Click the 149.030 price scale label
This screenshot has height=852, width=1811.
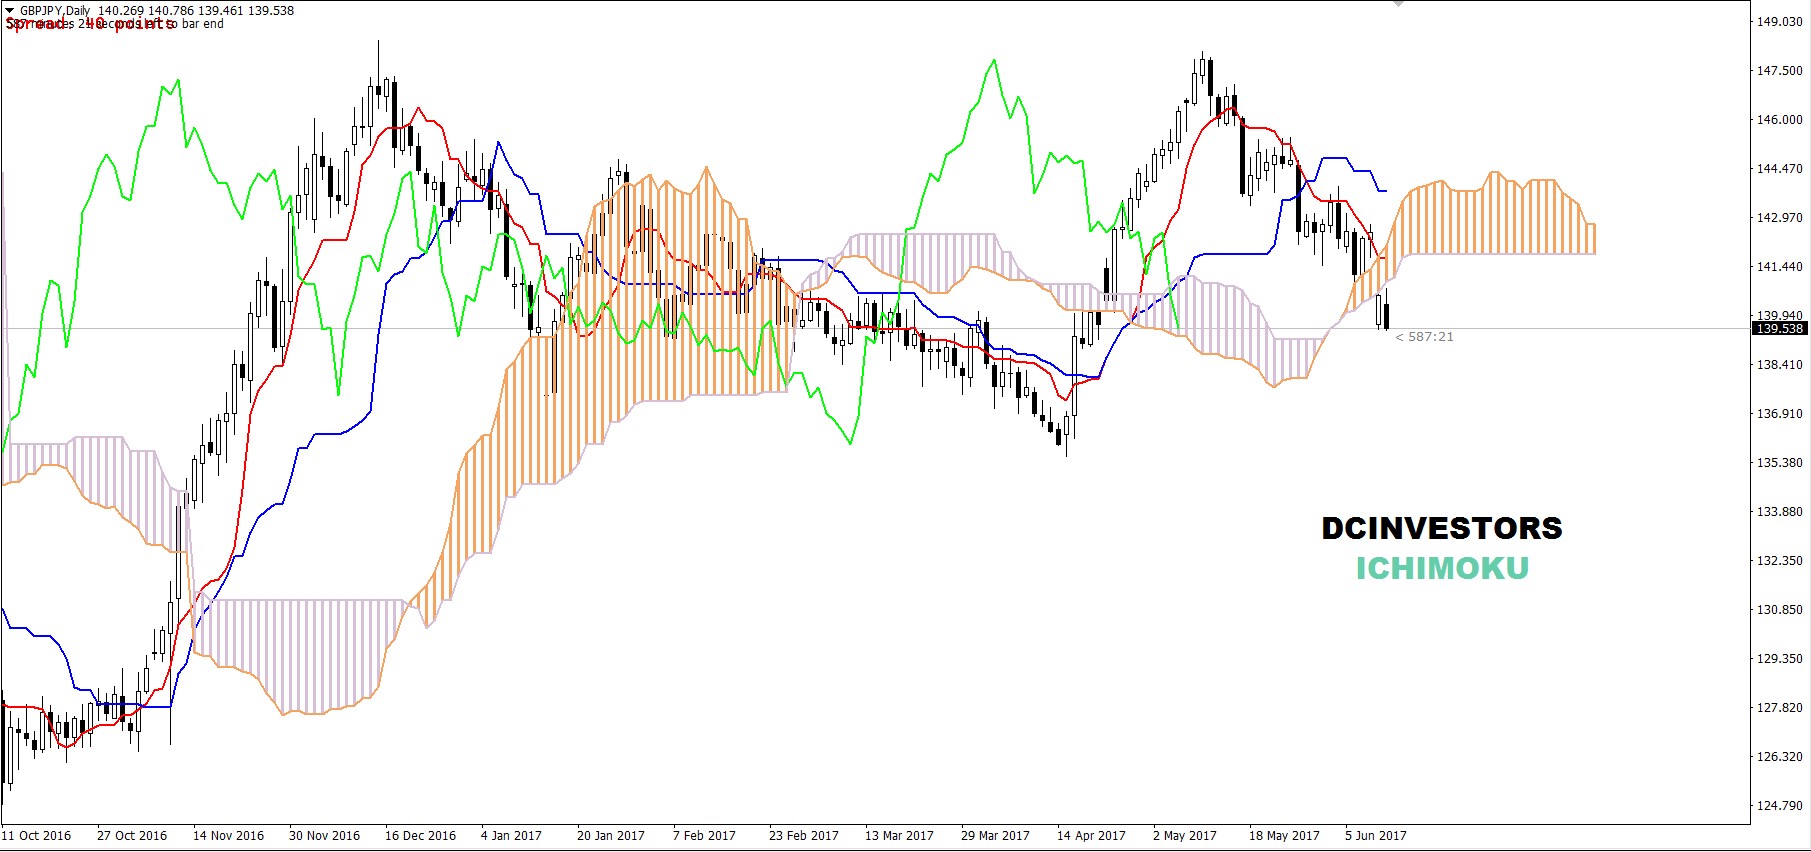click(x=1780, y=22)
